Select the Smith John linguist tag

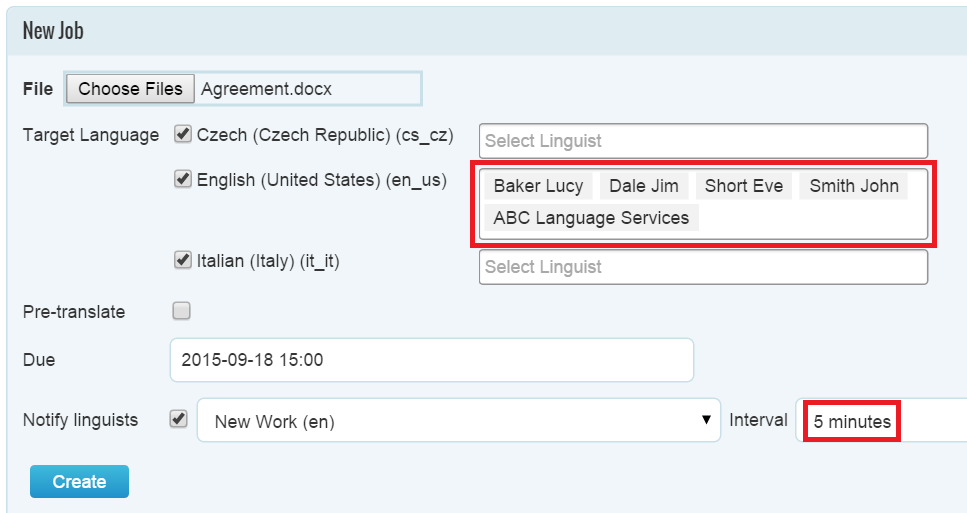[853, 186]
